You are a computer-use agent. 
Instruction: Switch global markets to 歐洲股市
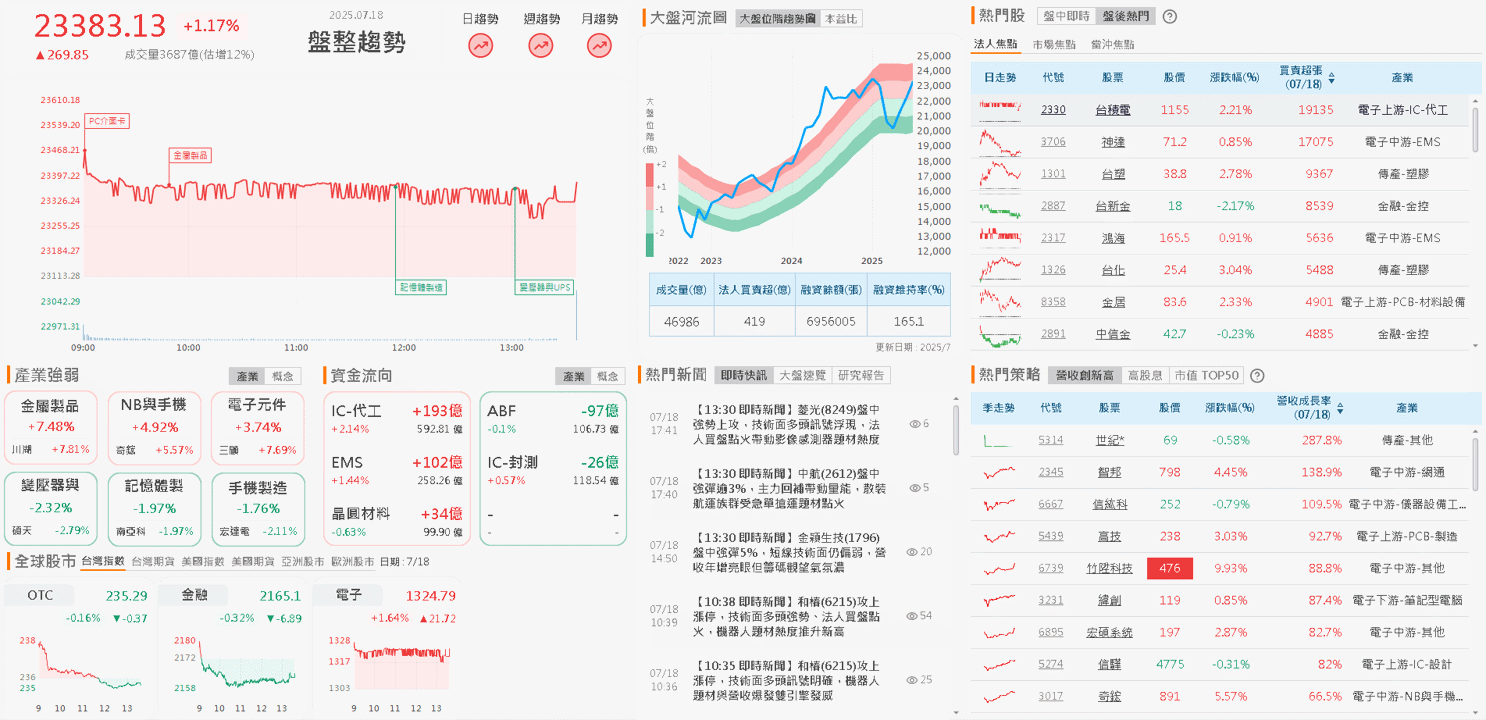pos(351,561)
